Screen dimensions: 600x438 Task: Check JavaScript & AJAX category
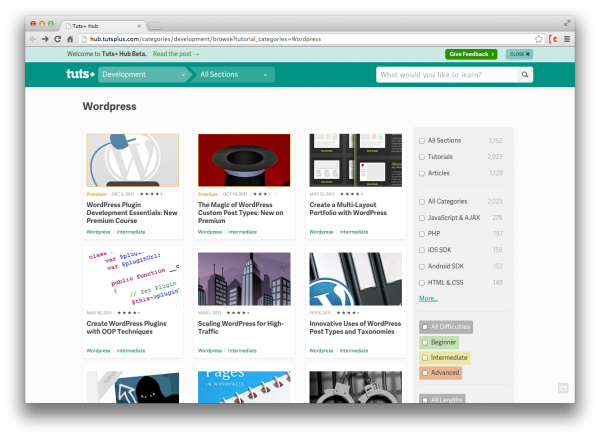422,218
